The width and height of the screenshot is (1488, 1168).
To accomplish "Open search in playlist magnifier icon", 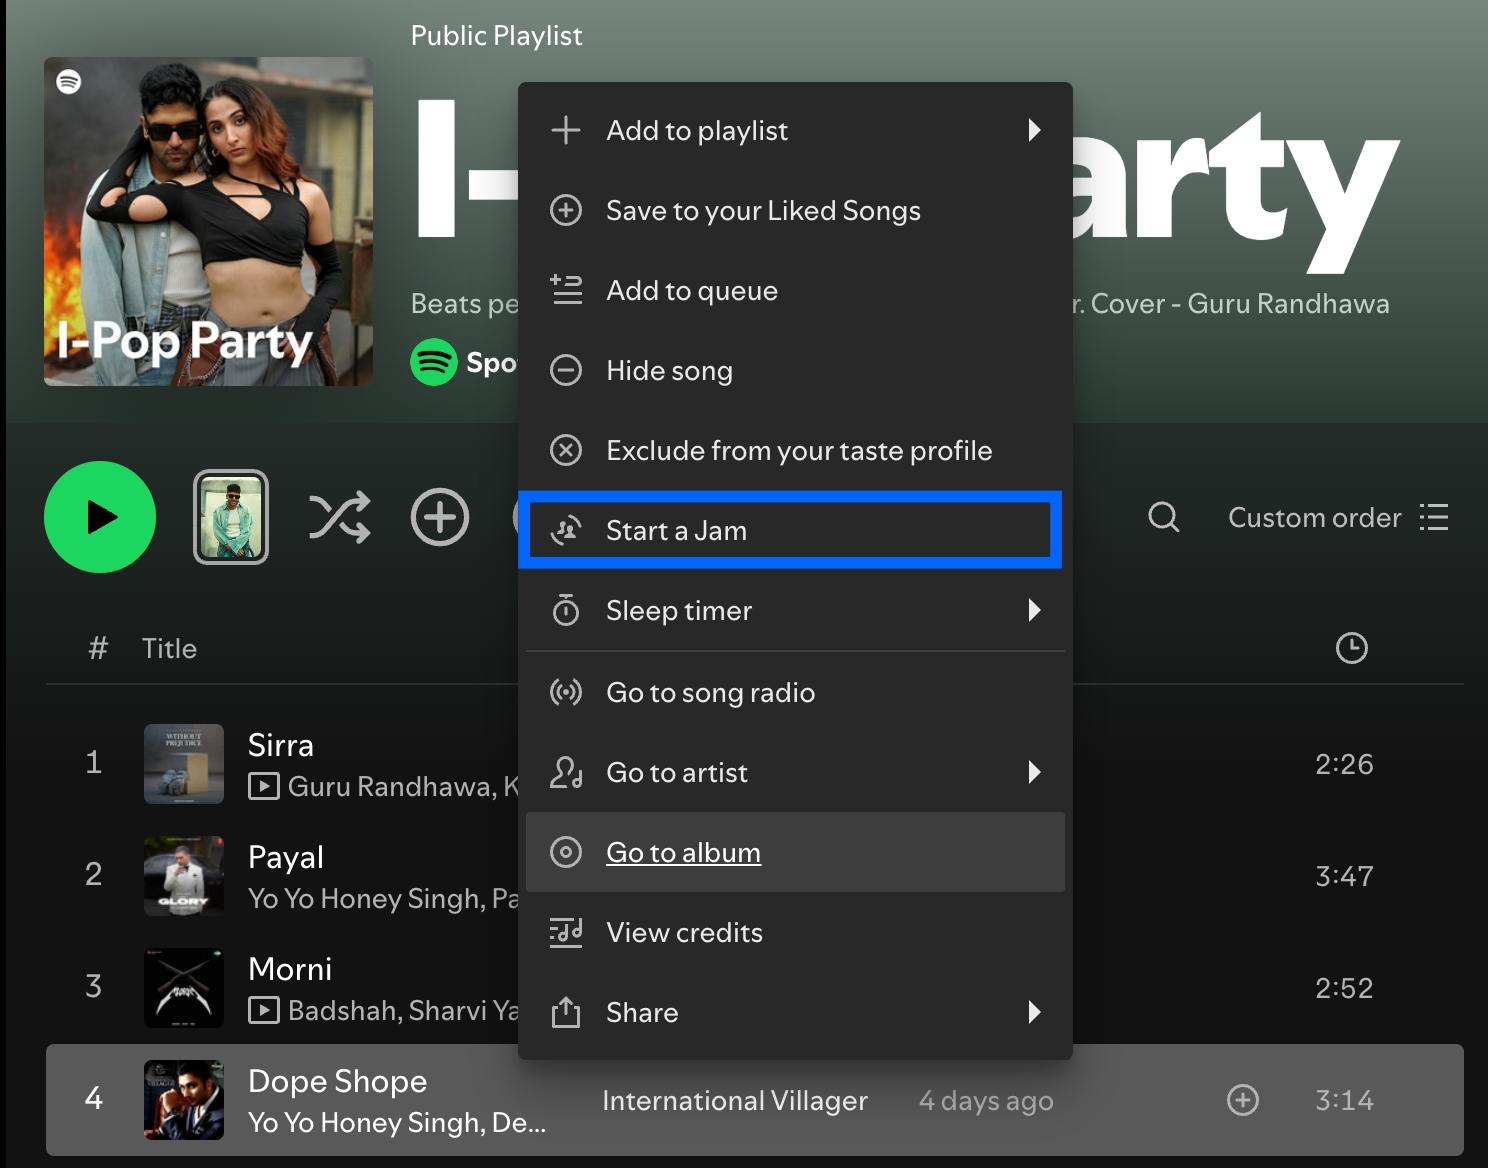I will click(x=1163, y=517).
